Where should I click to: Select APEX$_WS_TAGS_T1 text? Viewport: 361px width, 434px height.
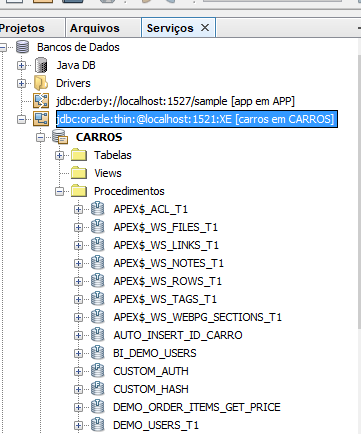coord(165,299)
